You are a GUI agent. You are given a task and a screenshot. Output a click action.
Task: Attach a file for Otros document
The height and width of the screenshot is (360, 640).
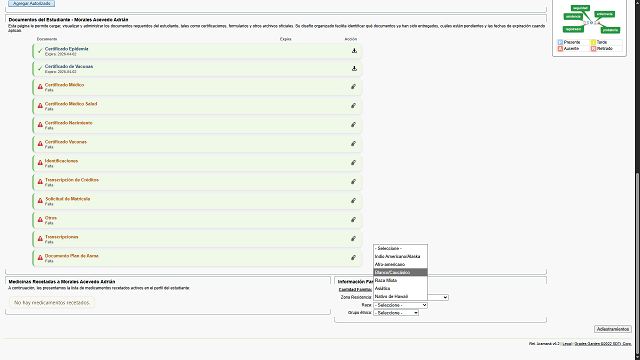353,220
